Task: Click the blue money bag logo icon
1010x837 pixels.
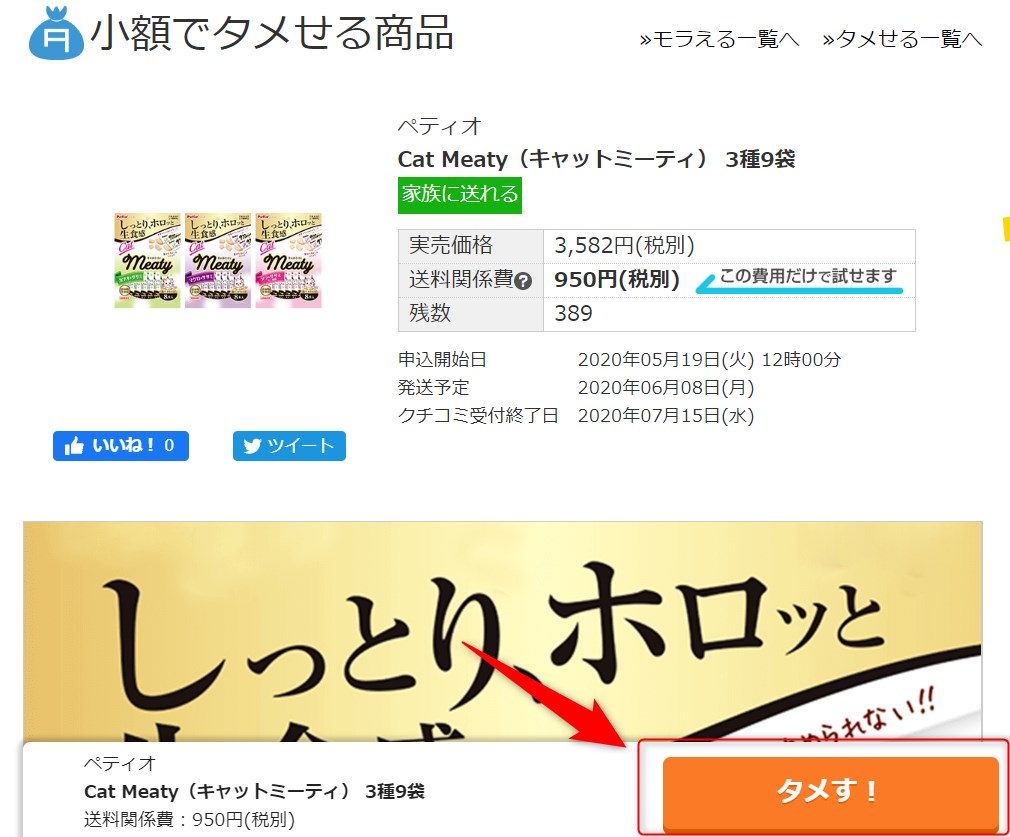Action: [56, 34]
